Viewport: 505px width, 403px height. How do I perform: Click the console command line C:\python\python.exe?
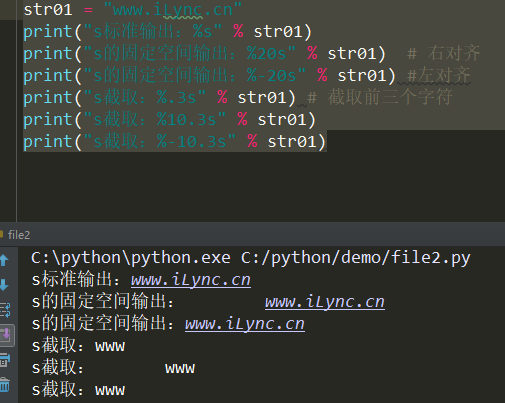point(251,258)
